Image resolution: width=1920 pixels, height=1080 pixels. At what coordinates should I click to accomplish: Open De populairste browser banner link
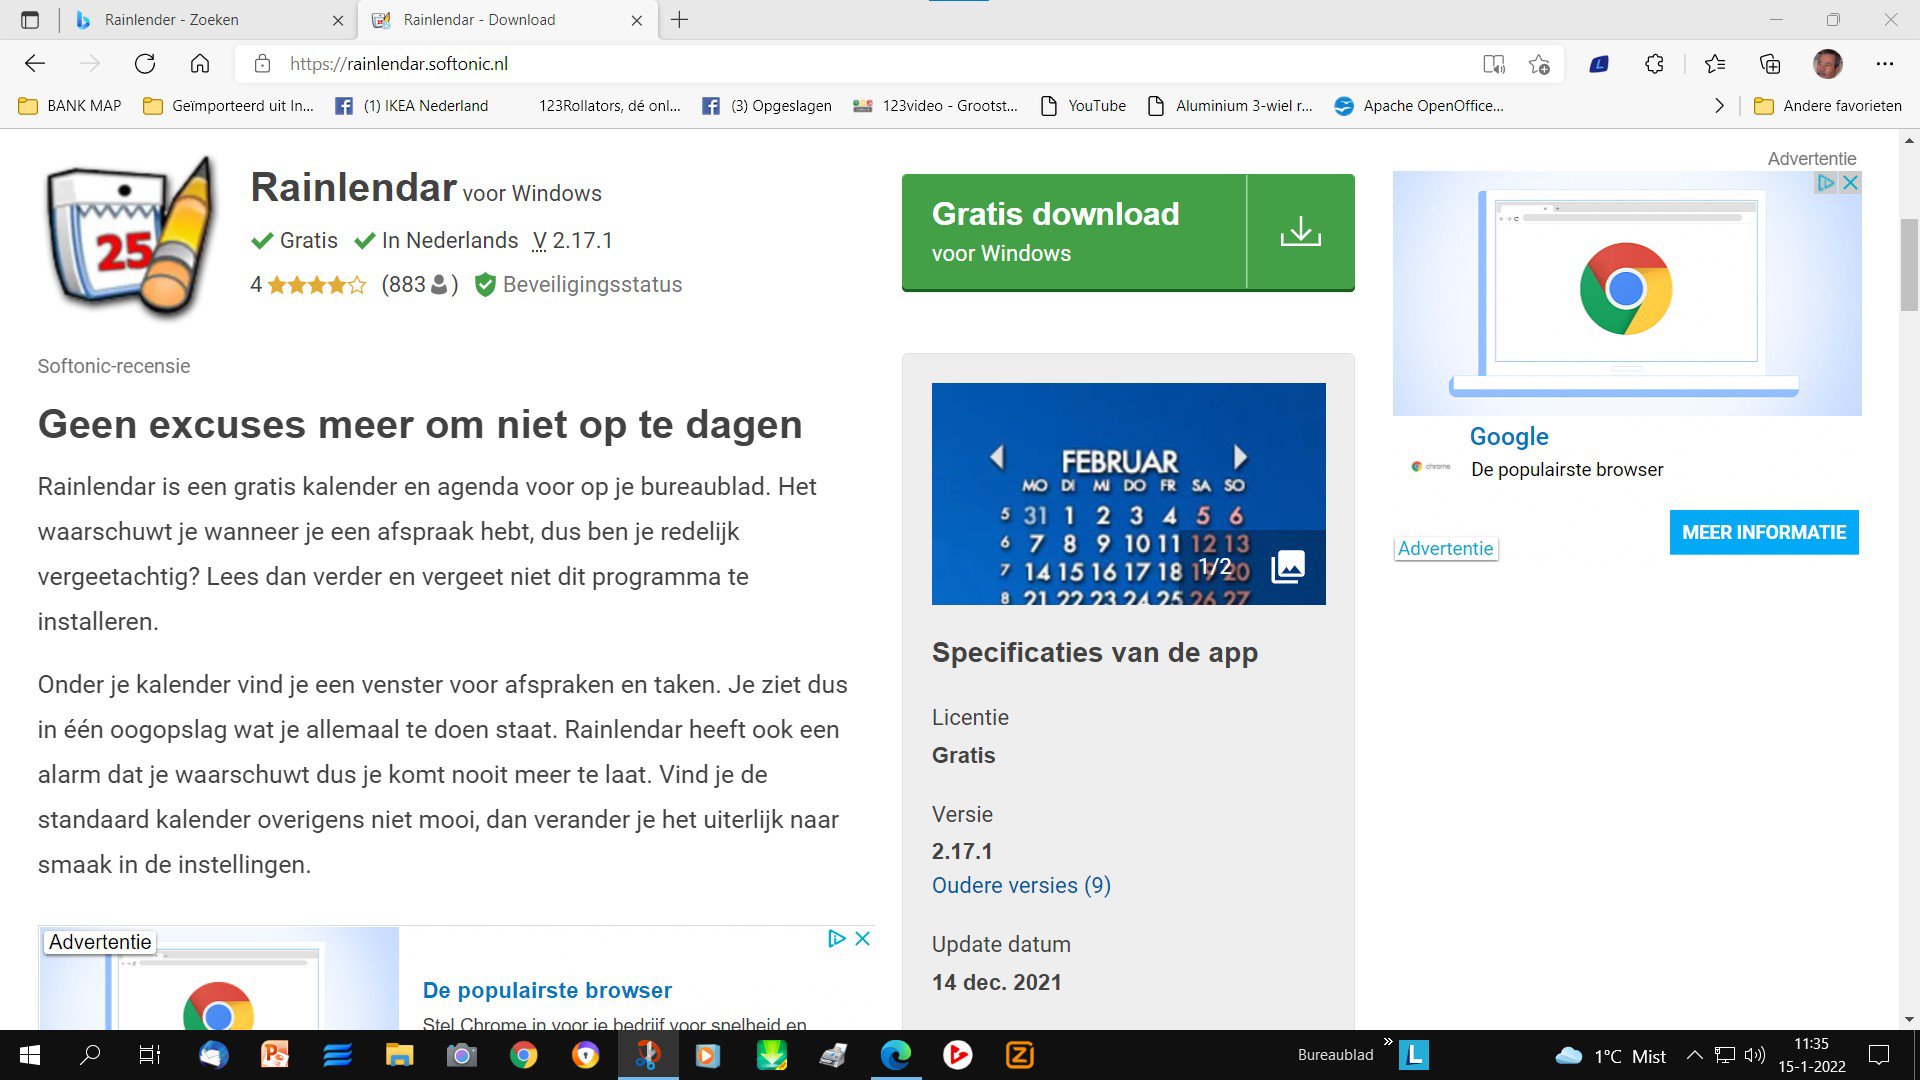click(547, 991)
